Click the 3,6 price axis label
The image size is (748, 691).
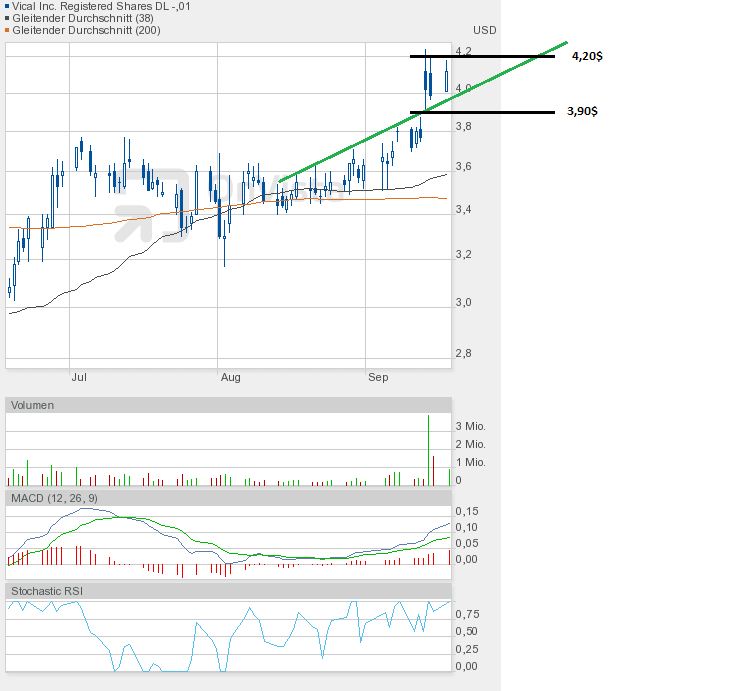pyautogui.click(x=463, y=166)
